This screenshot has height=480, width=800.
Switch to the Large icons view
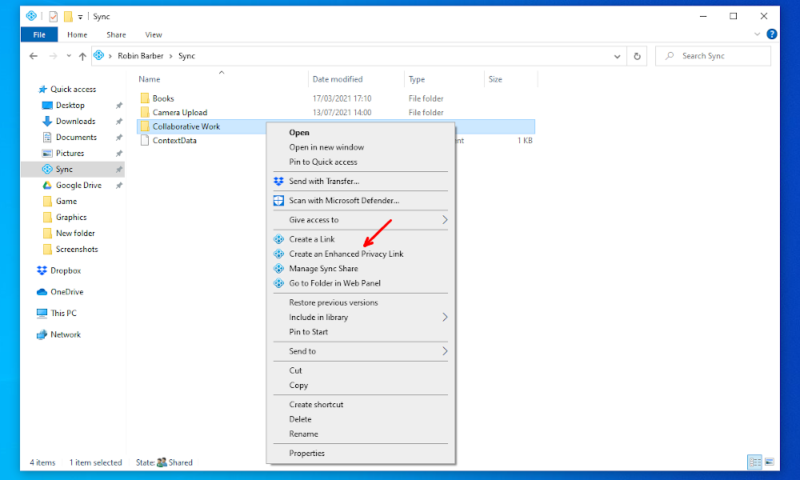(x=769, y=462)
